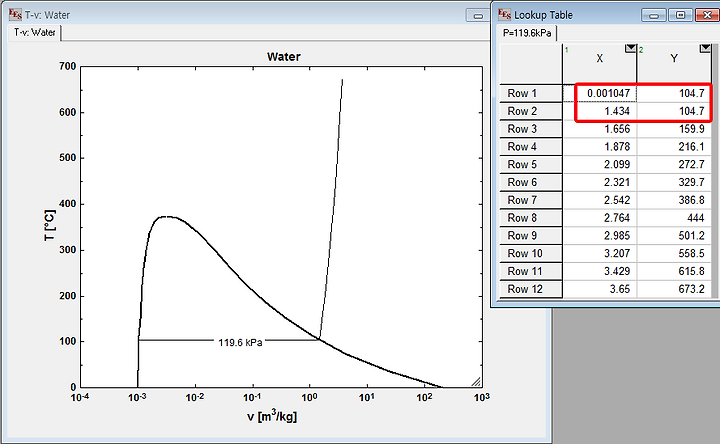Click cell with value 216.1
This screenshot has height=444, width=720.
(x=674, y=147)
